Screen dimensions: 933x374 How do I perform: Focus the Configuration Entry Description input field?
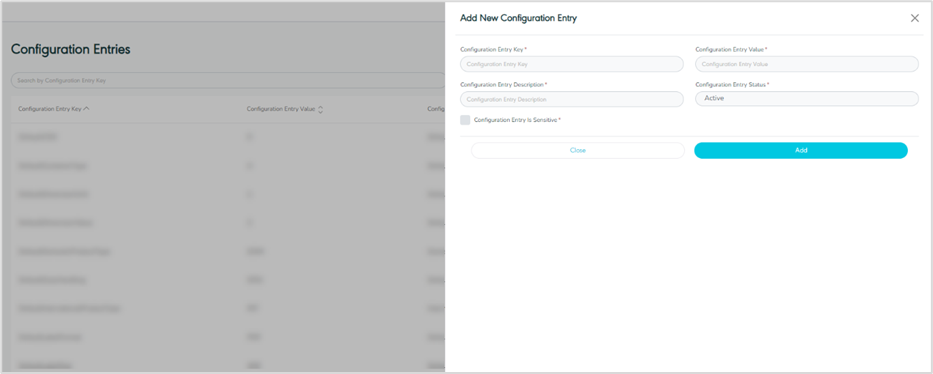point(572,99)
